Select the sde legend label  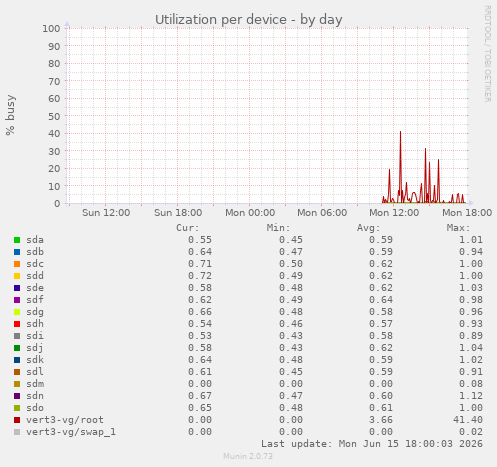click(x=35, y=288)
